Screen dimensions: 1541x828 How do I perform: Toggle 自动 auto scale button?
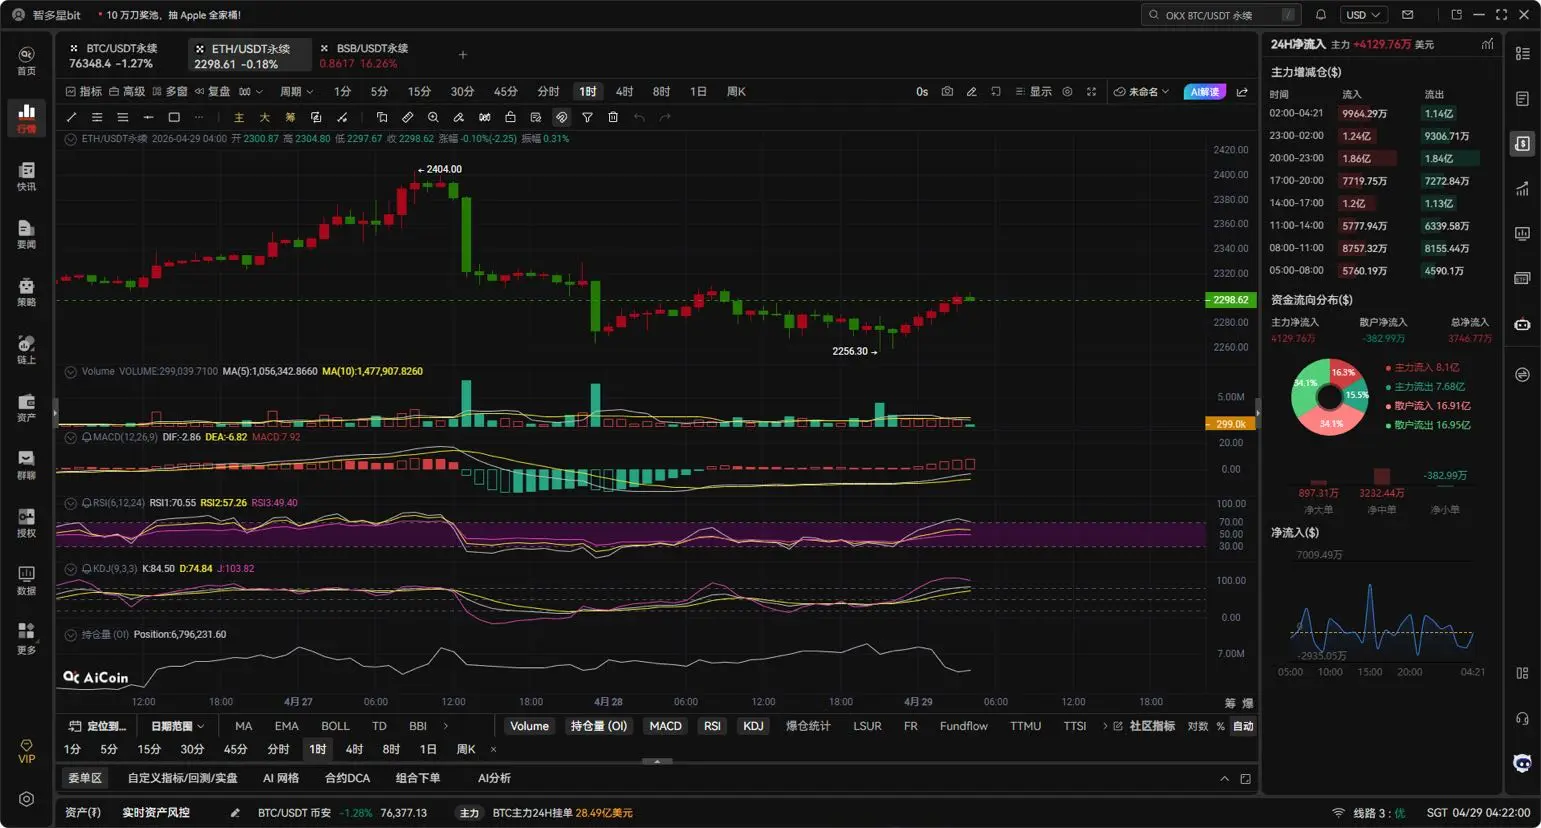point(1243,726)
